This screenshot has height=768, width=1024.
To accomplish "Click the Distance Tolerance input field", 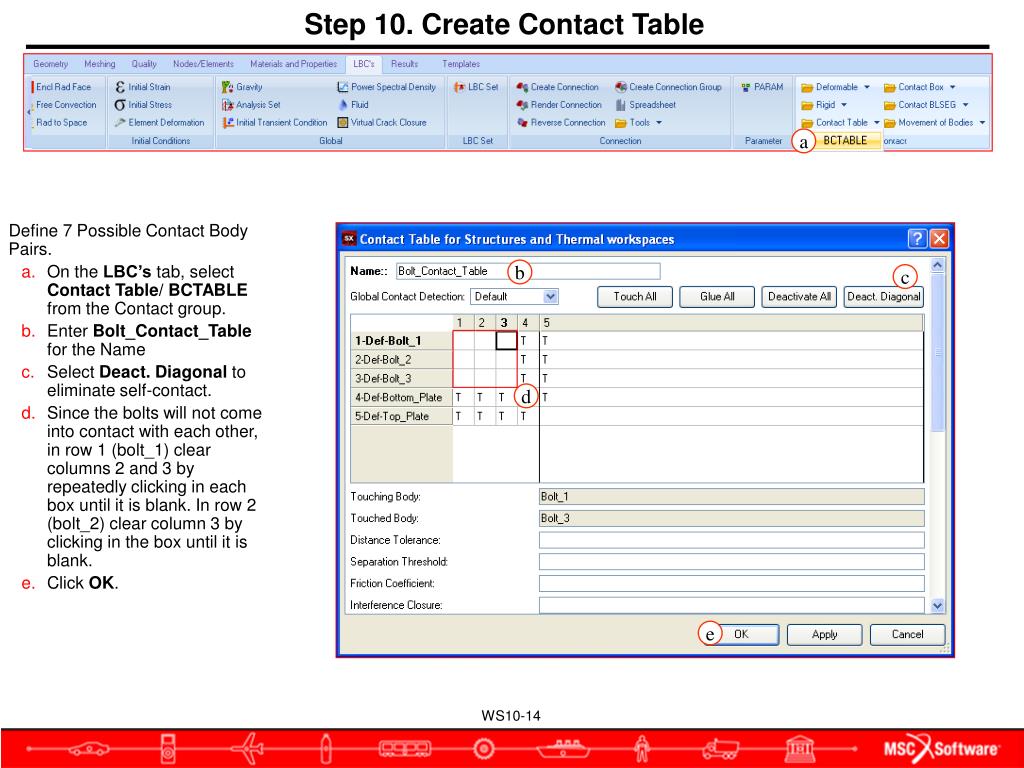I will 731,540.
